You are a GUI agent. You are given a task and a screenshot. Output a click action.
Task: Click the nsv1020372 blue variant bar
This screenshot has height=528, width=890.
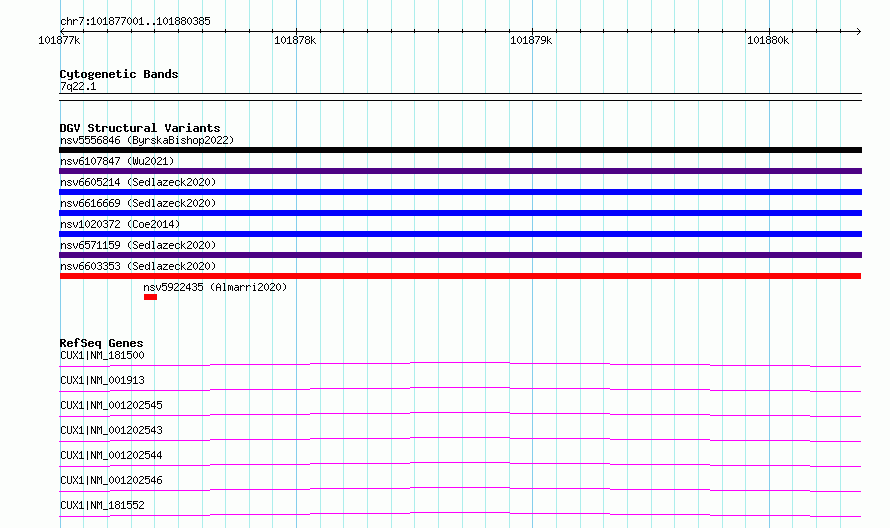pos(460,234)
